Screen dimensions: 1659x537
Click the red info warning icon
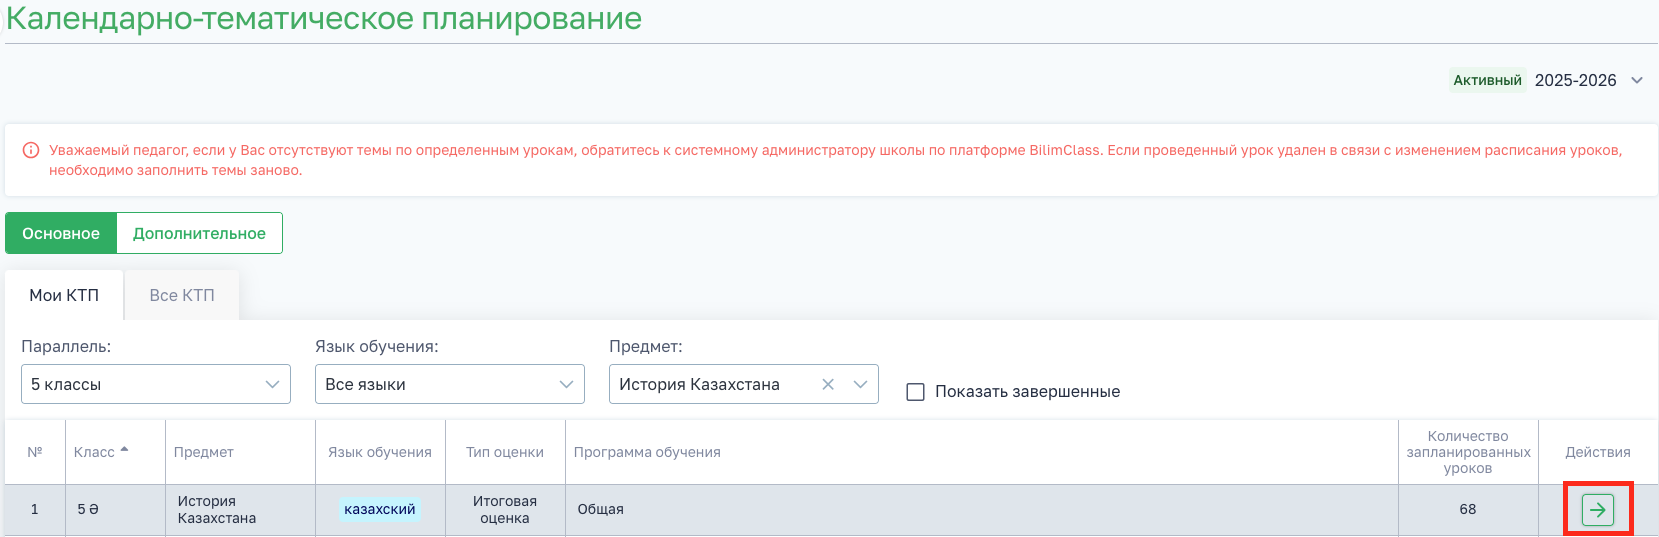click(31, 151)
